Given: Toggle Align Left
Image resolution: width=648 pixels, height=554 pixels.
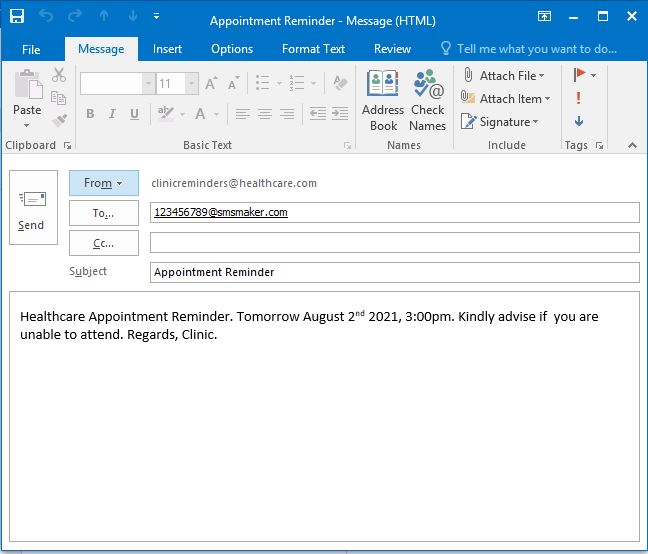Looking at the screenshot, I should pos(243,114).
